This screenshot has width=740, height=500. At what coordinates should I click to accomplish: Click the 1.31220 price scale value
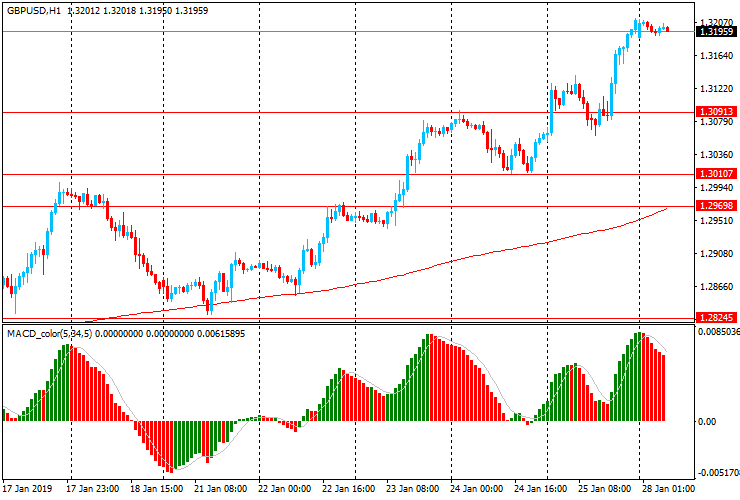717,89
